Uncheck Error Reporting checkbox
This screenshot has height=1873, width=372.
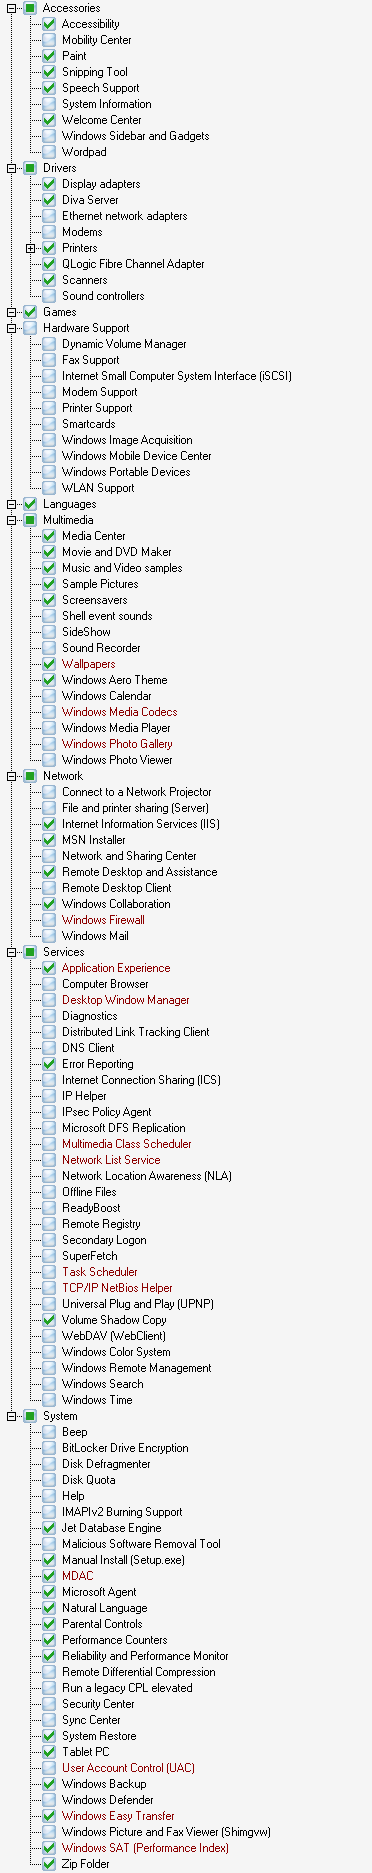point(49,1064)
